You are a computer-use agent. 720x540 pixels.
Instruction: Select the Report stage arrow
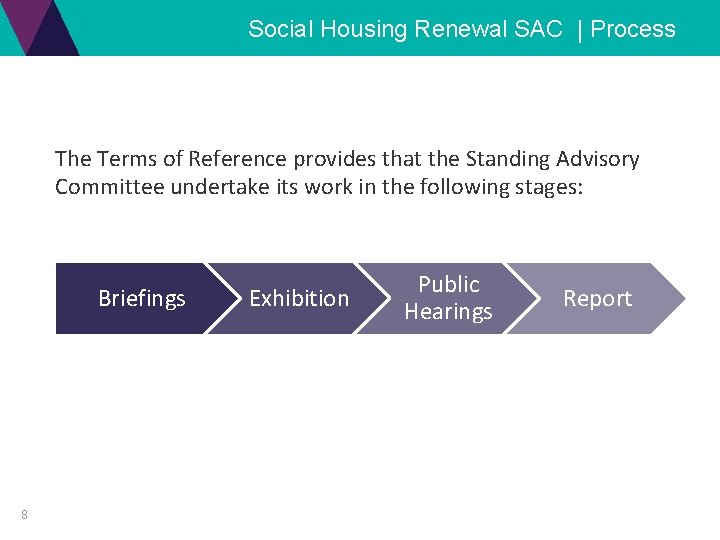597,298
